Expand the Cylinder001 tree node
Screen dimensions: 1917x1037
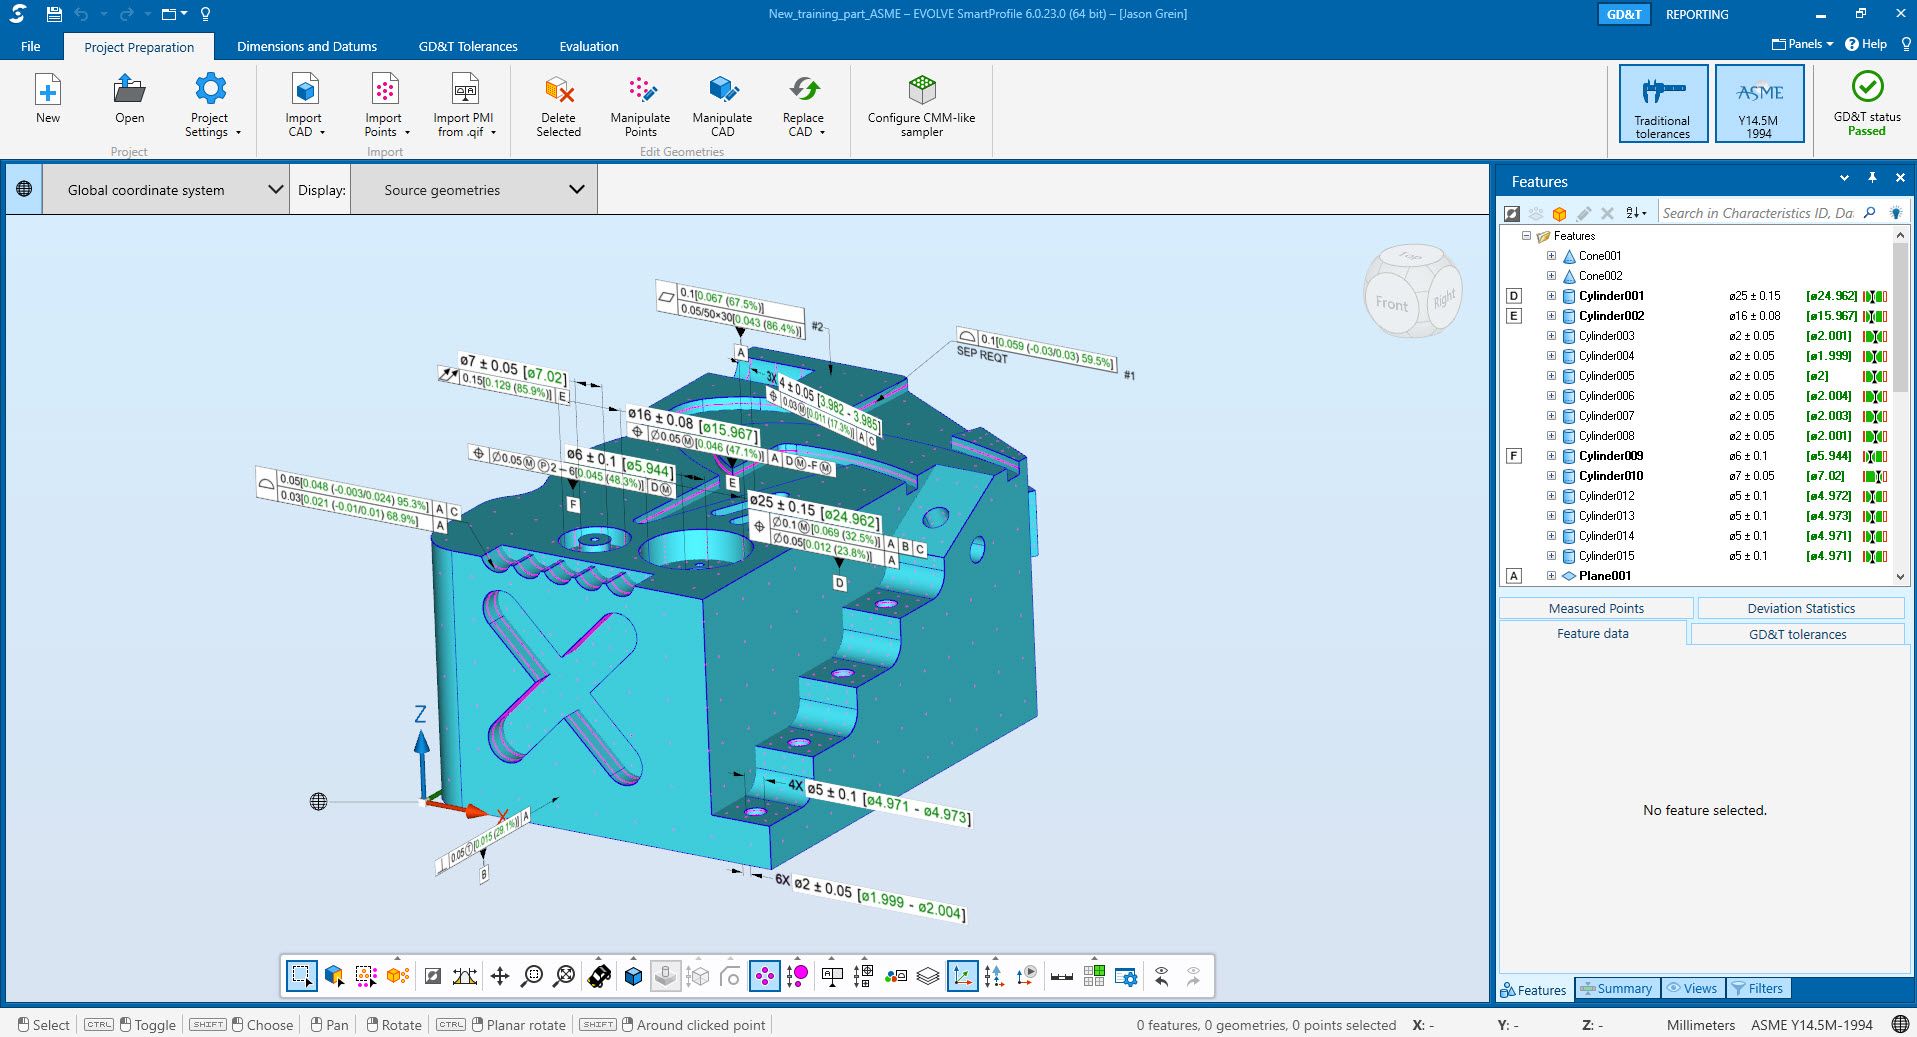pos(1551,296)
